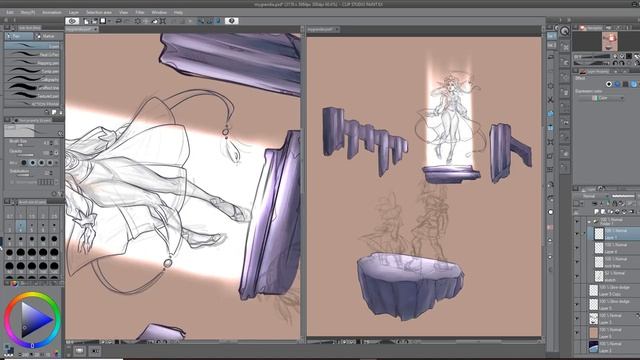This screenshot has height=360, width=640.
Task: Enable Tone effect icon in Layer Property
Action: coord(617,84)
